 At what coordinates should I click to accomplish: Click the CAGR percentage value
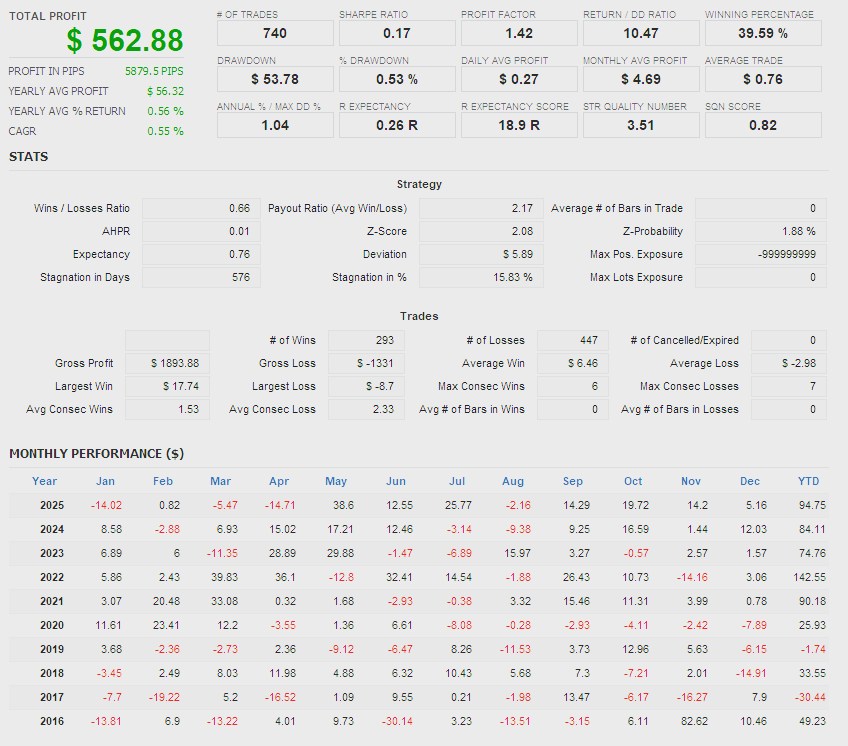pos(165,131)
